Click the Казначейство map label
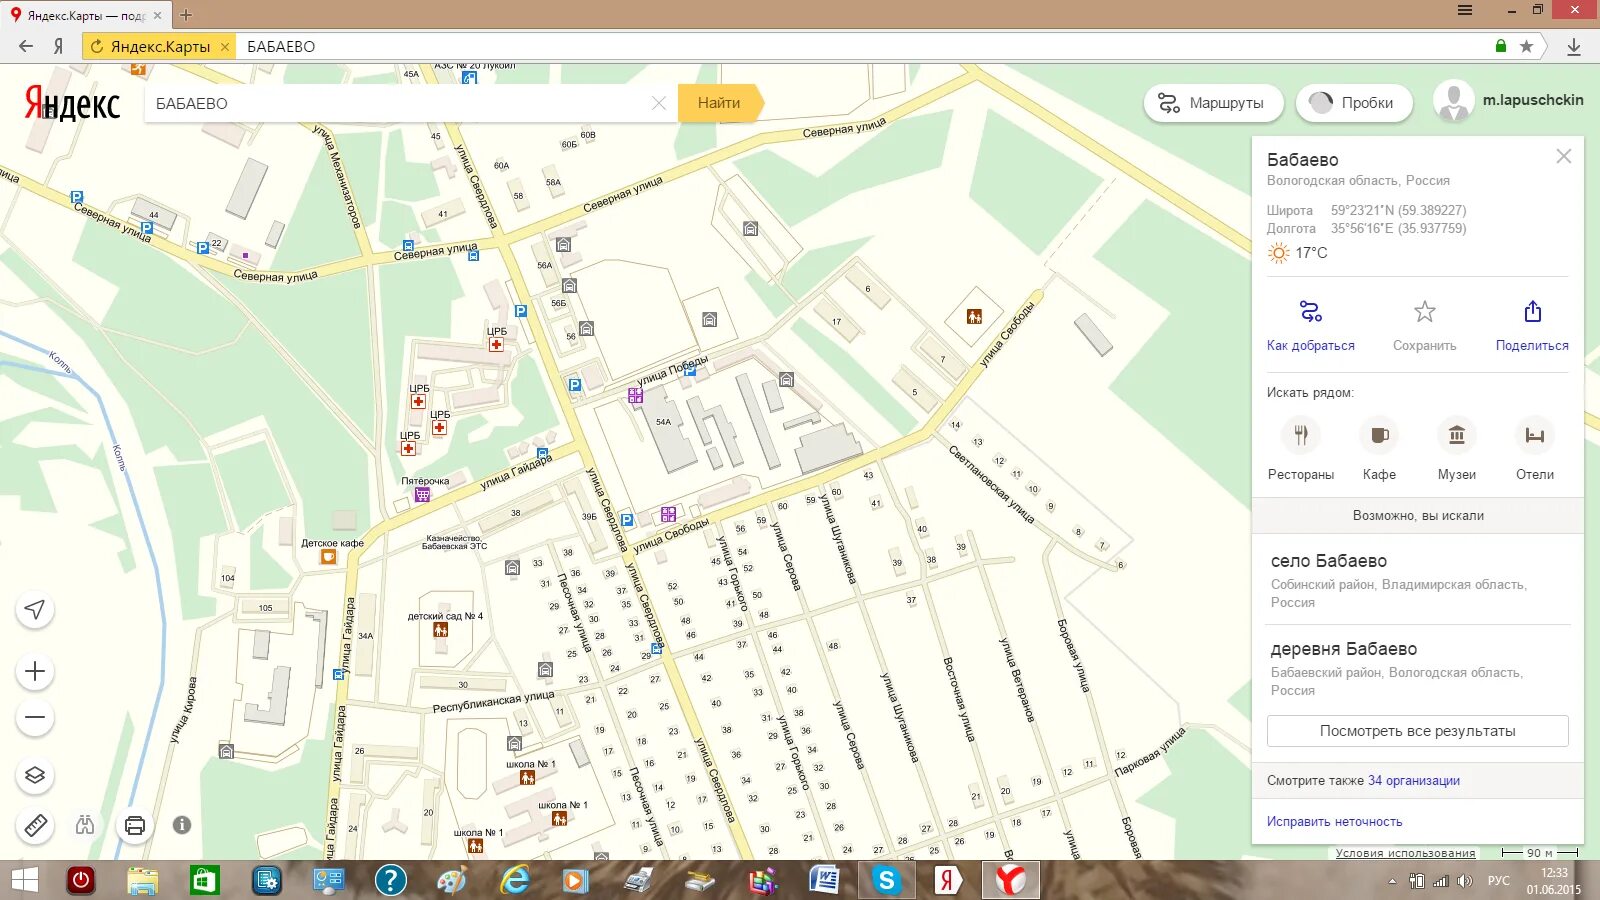Image resolution: width=1600 pixels, height=900 pixels. 454,543
